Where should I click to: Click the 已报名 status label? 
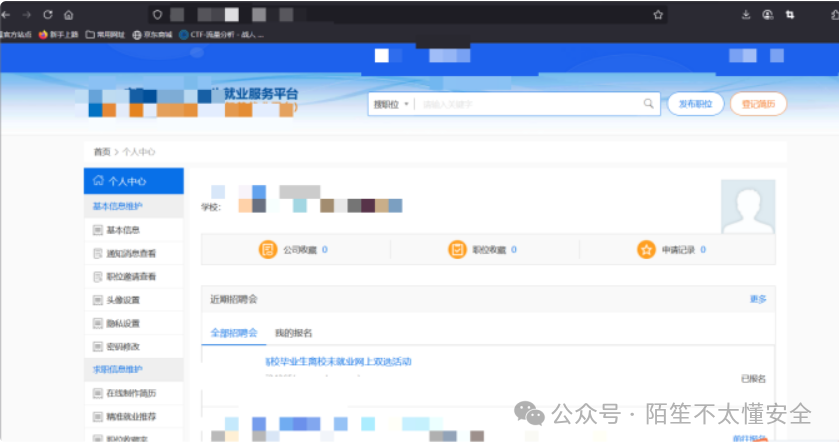753,379
